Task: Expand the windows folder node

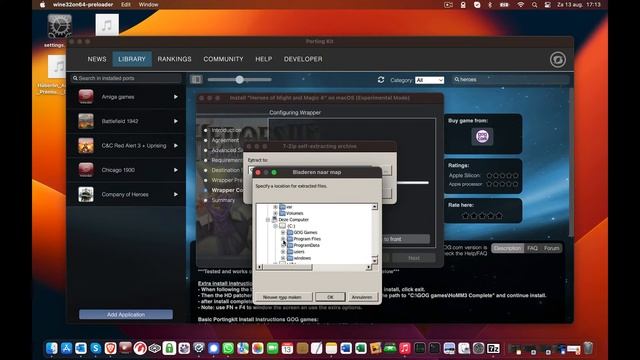Action: click(283, 258)
